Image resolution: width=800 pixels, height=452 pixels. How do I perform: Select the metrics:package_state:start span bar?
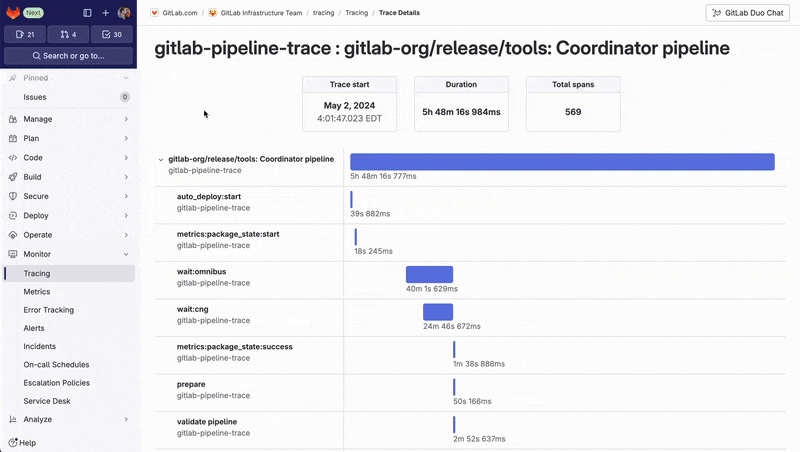pos(356,237)
